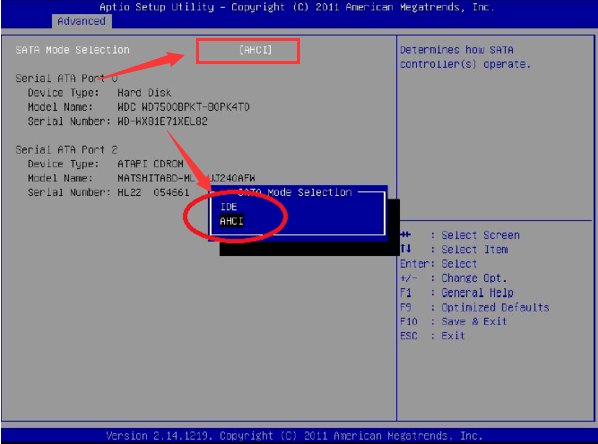Click the +/- Change Opt. hint
This screenshot has height=444, width=598.
(x=453, y=278)
